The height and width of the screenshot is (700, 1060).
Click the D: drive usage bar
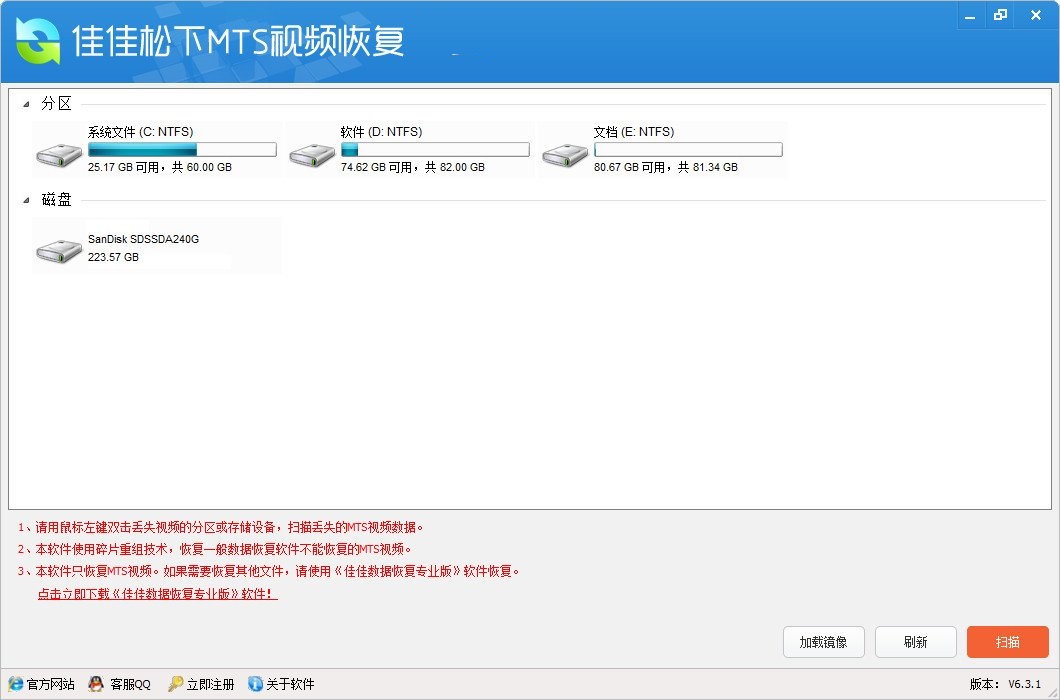click(x=435, y=149)
